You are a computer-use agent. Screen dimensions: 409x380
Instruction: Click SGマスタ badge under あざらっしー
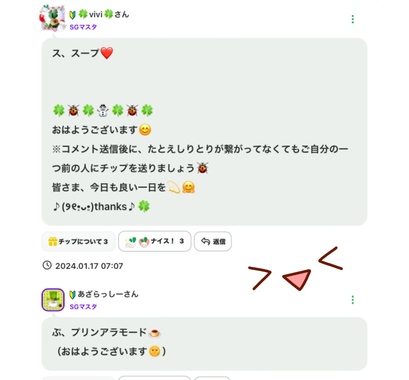click(x=83, y=307)
